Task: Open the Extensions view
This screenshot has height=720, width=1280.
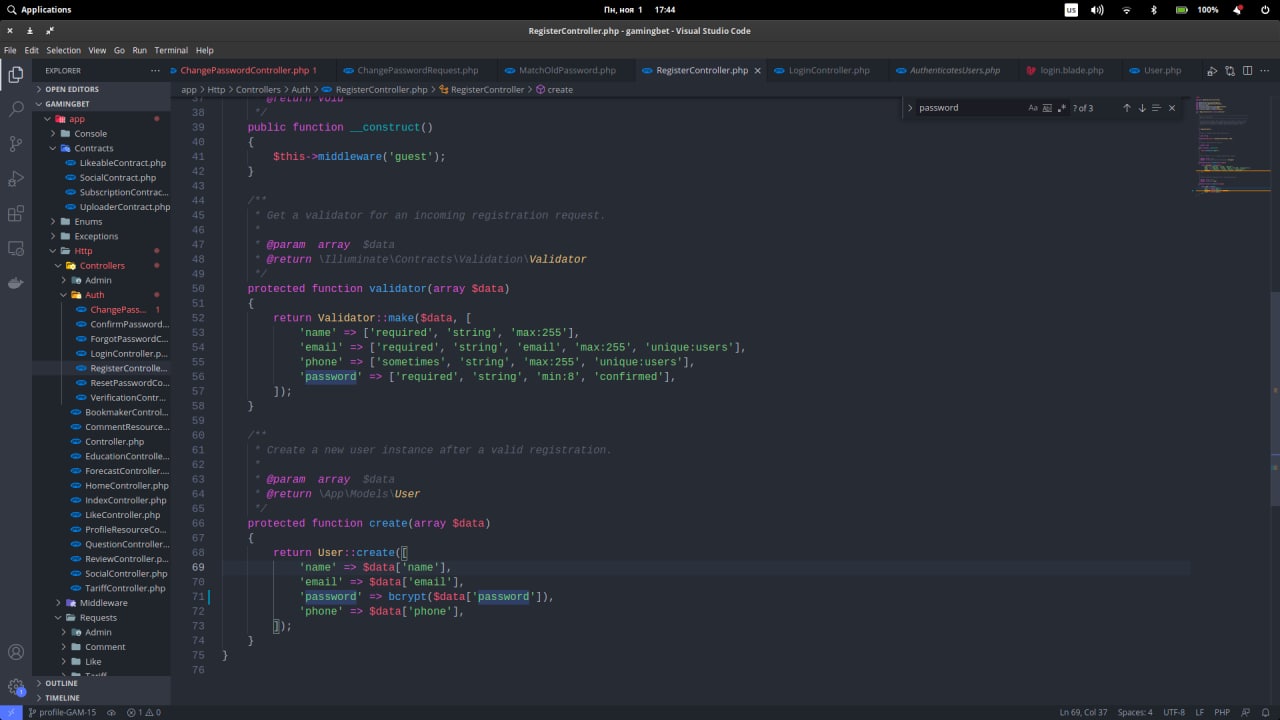Action: [x=16, y=214]
